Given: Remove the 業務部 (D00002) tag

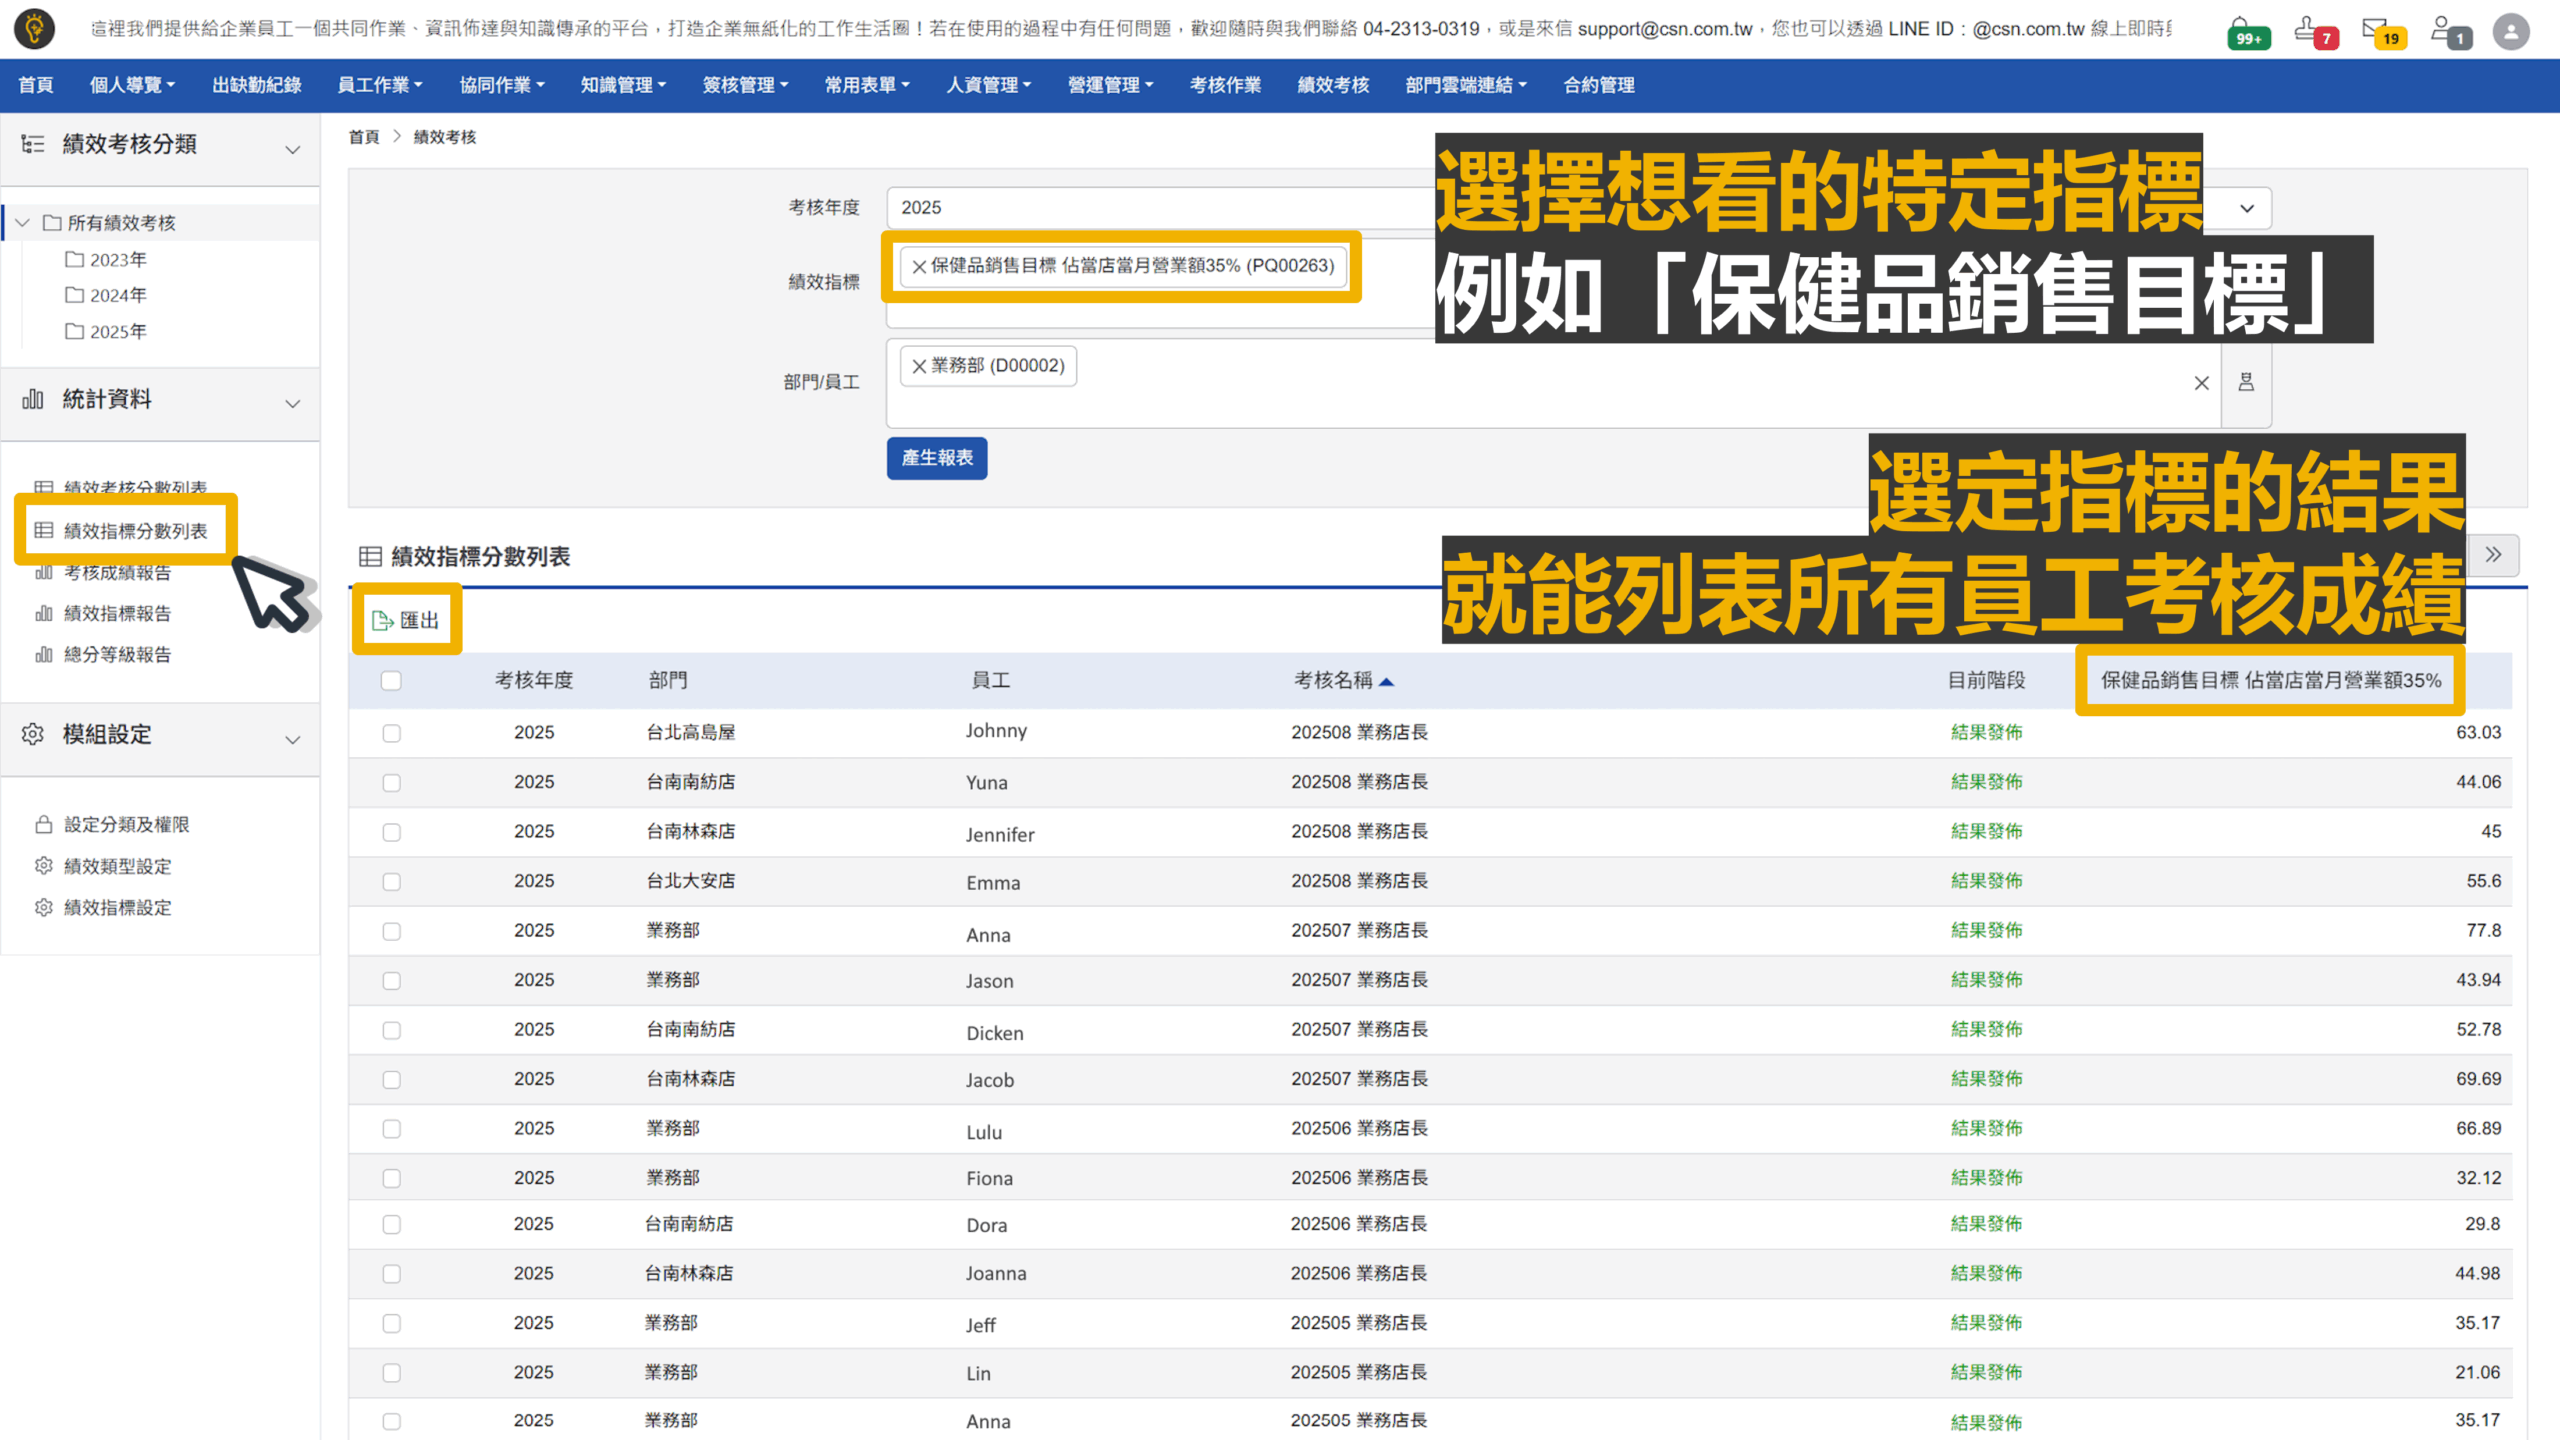Looking at the screenshot, I should [919, 366].
